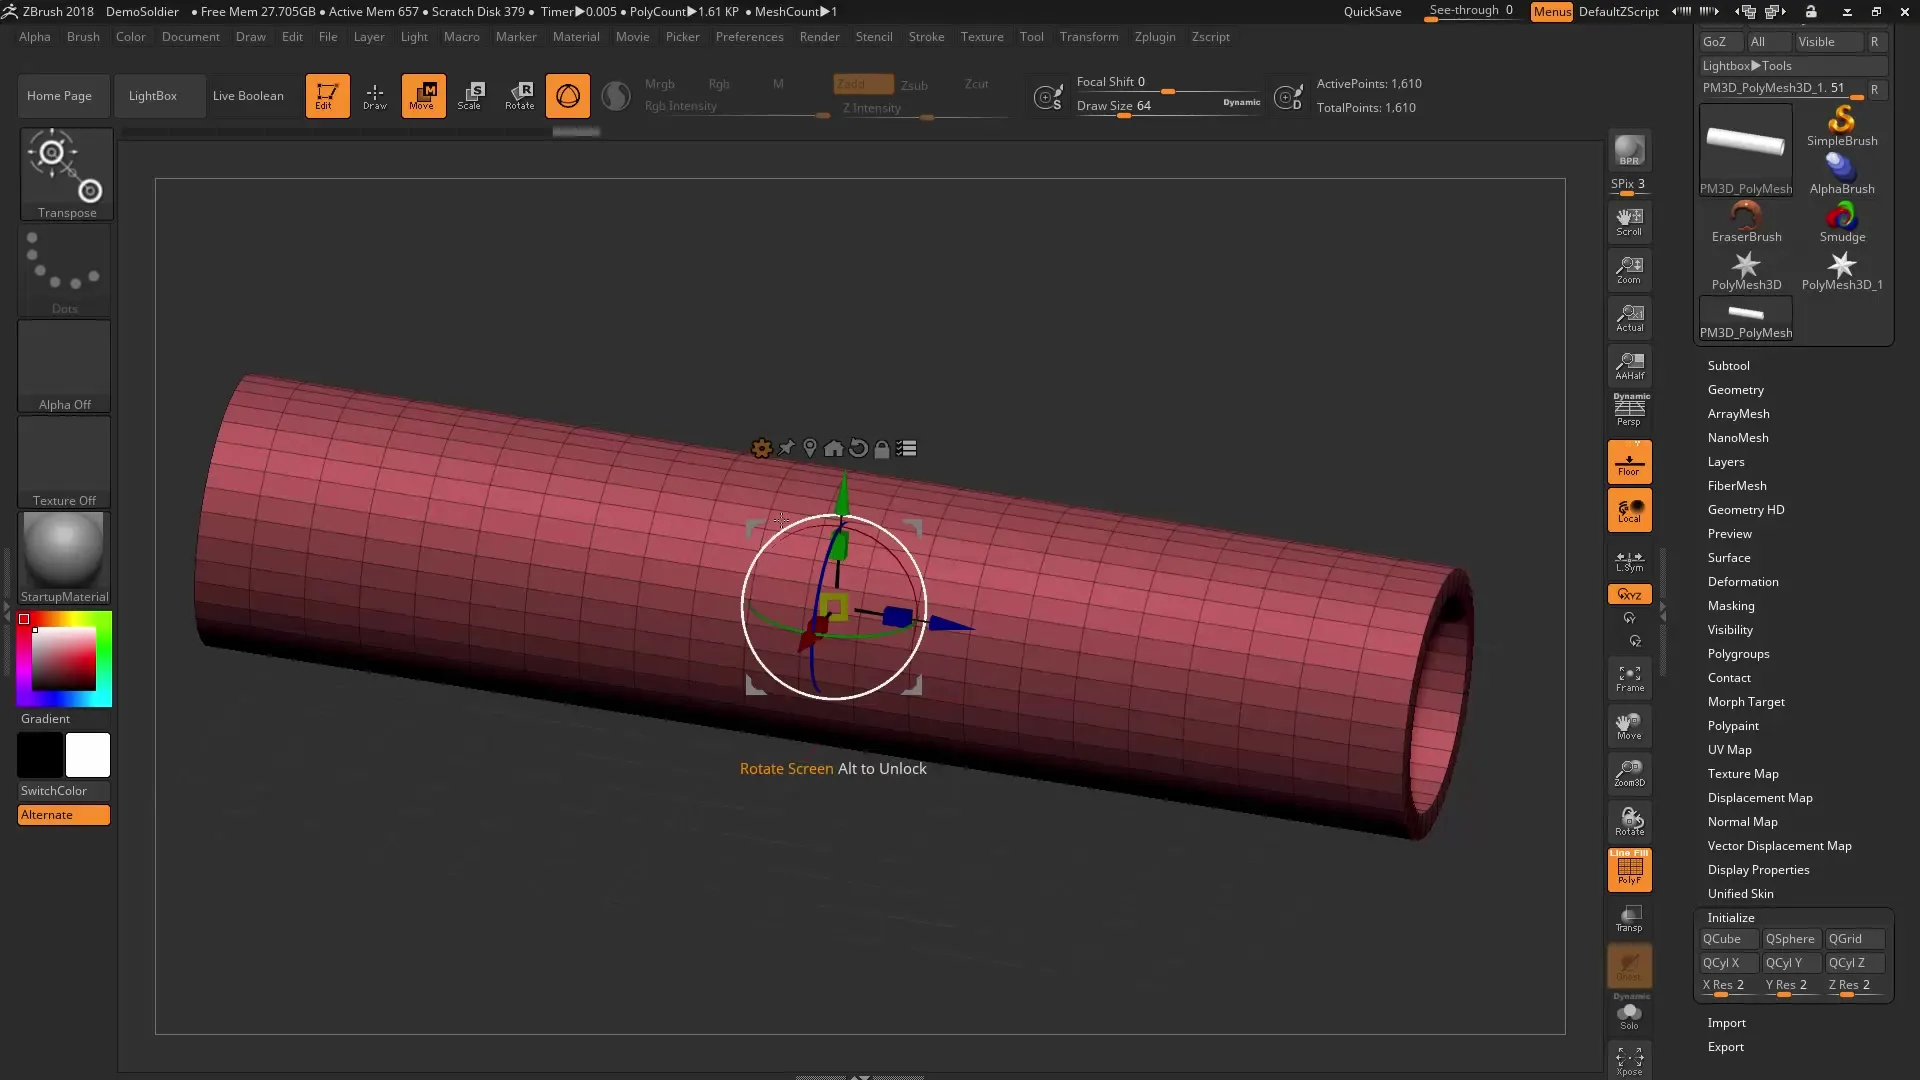Click the AAHalf icon
Image resolution: width=1920 pixels, height=1080 pixels.
[x=1630, y=366]
